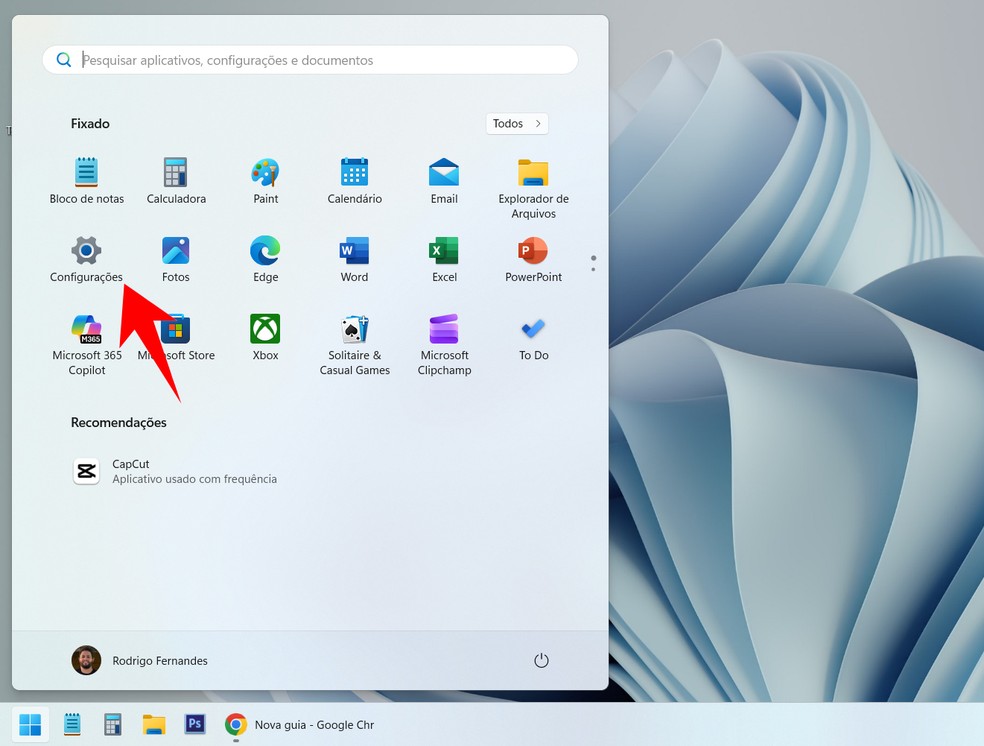Open Excel pinned app
Viewport: 984px width, 746px height.
point(444,259)
